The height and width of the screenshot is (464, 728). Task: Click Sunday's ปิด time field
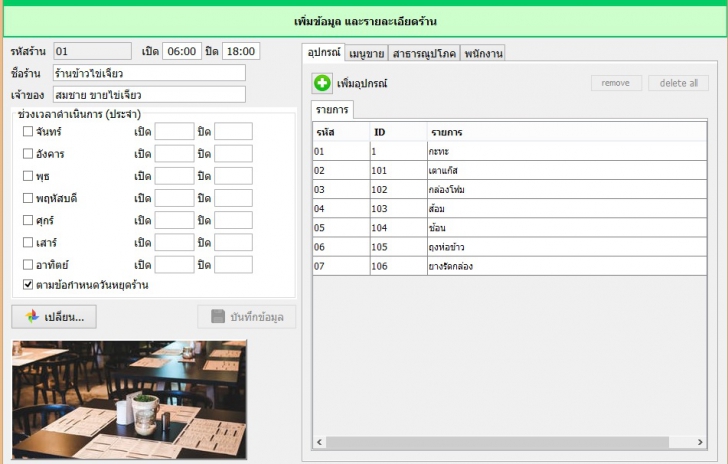point(234,265)
